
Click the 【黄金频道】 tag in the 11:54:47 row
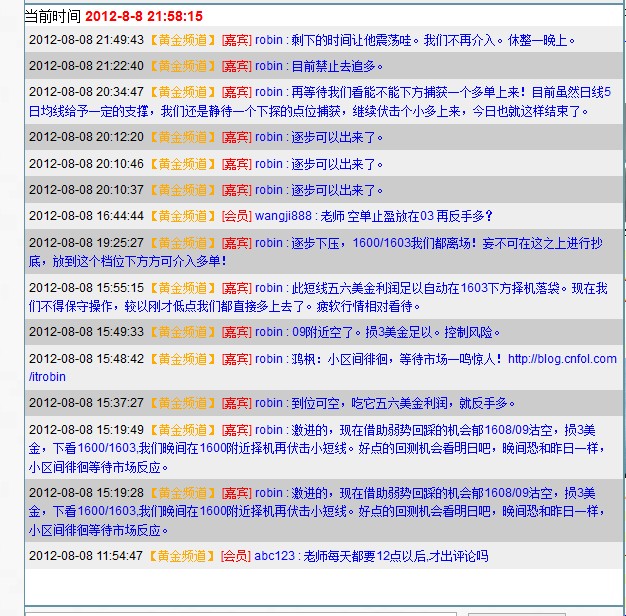[x=182, y=556]
